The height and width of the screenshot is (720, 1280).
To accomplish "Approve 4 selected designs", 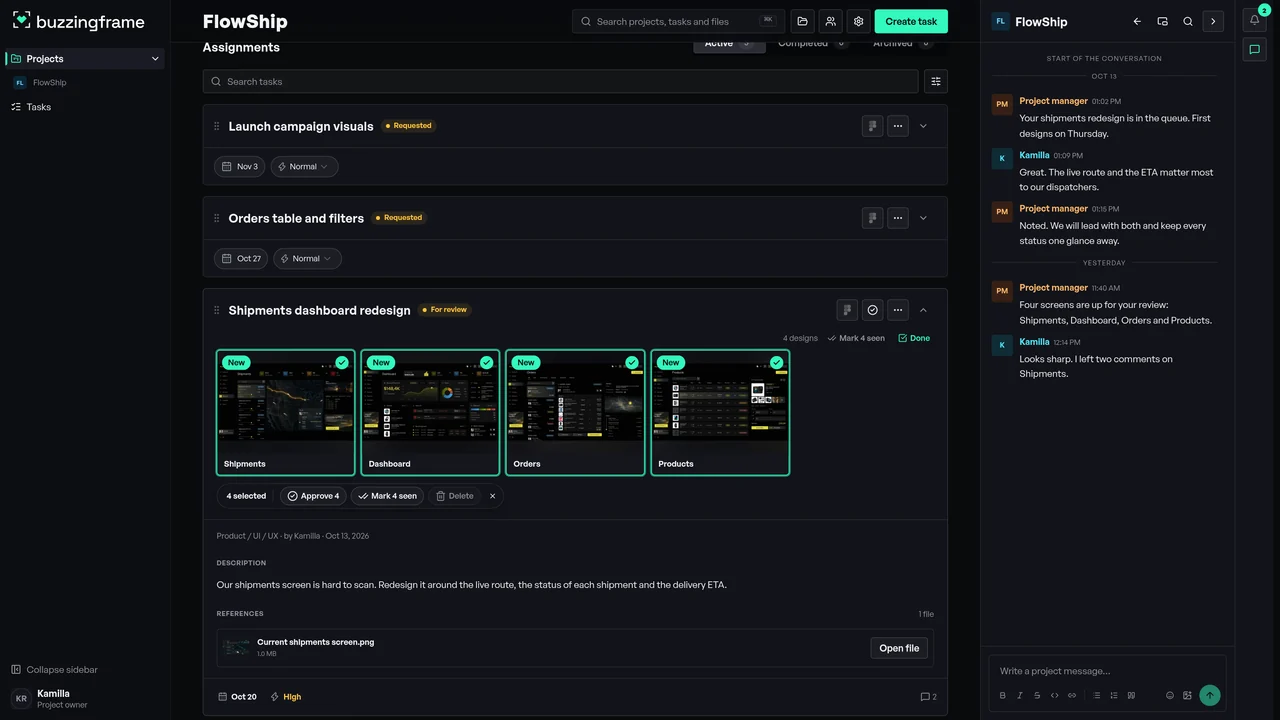I will 313,496.
